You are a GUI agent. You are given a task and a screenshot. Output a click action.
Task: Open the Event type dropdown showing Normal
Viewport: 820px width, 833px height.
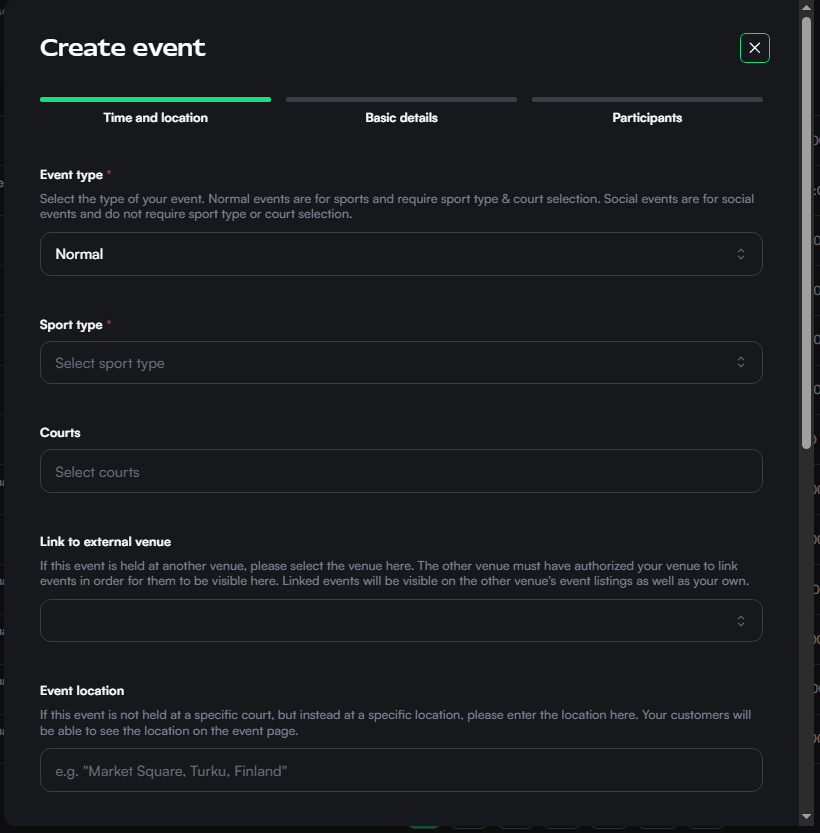click(x=400, y=254)
